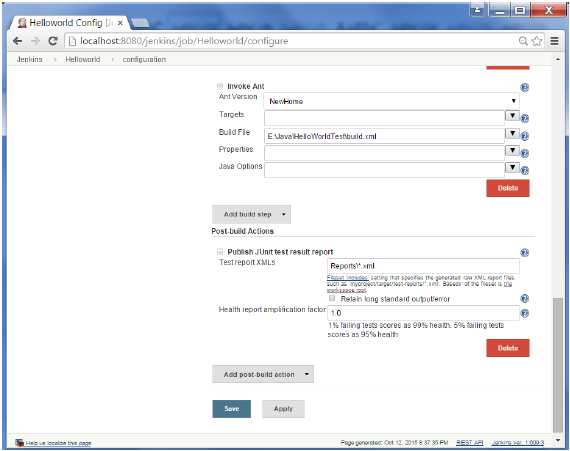Click help icon for Publish JUnit report
570x451 pixels.
524,253
